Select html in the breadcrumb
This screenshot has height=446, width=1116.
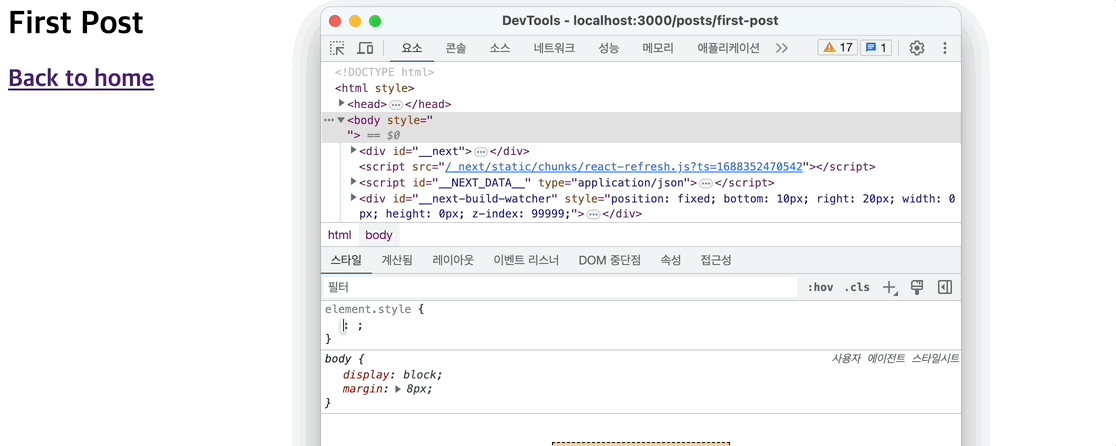[339, 235]
